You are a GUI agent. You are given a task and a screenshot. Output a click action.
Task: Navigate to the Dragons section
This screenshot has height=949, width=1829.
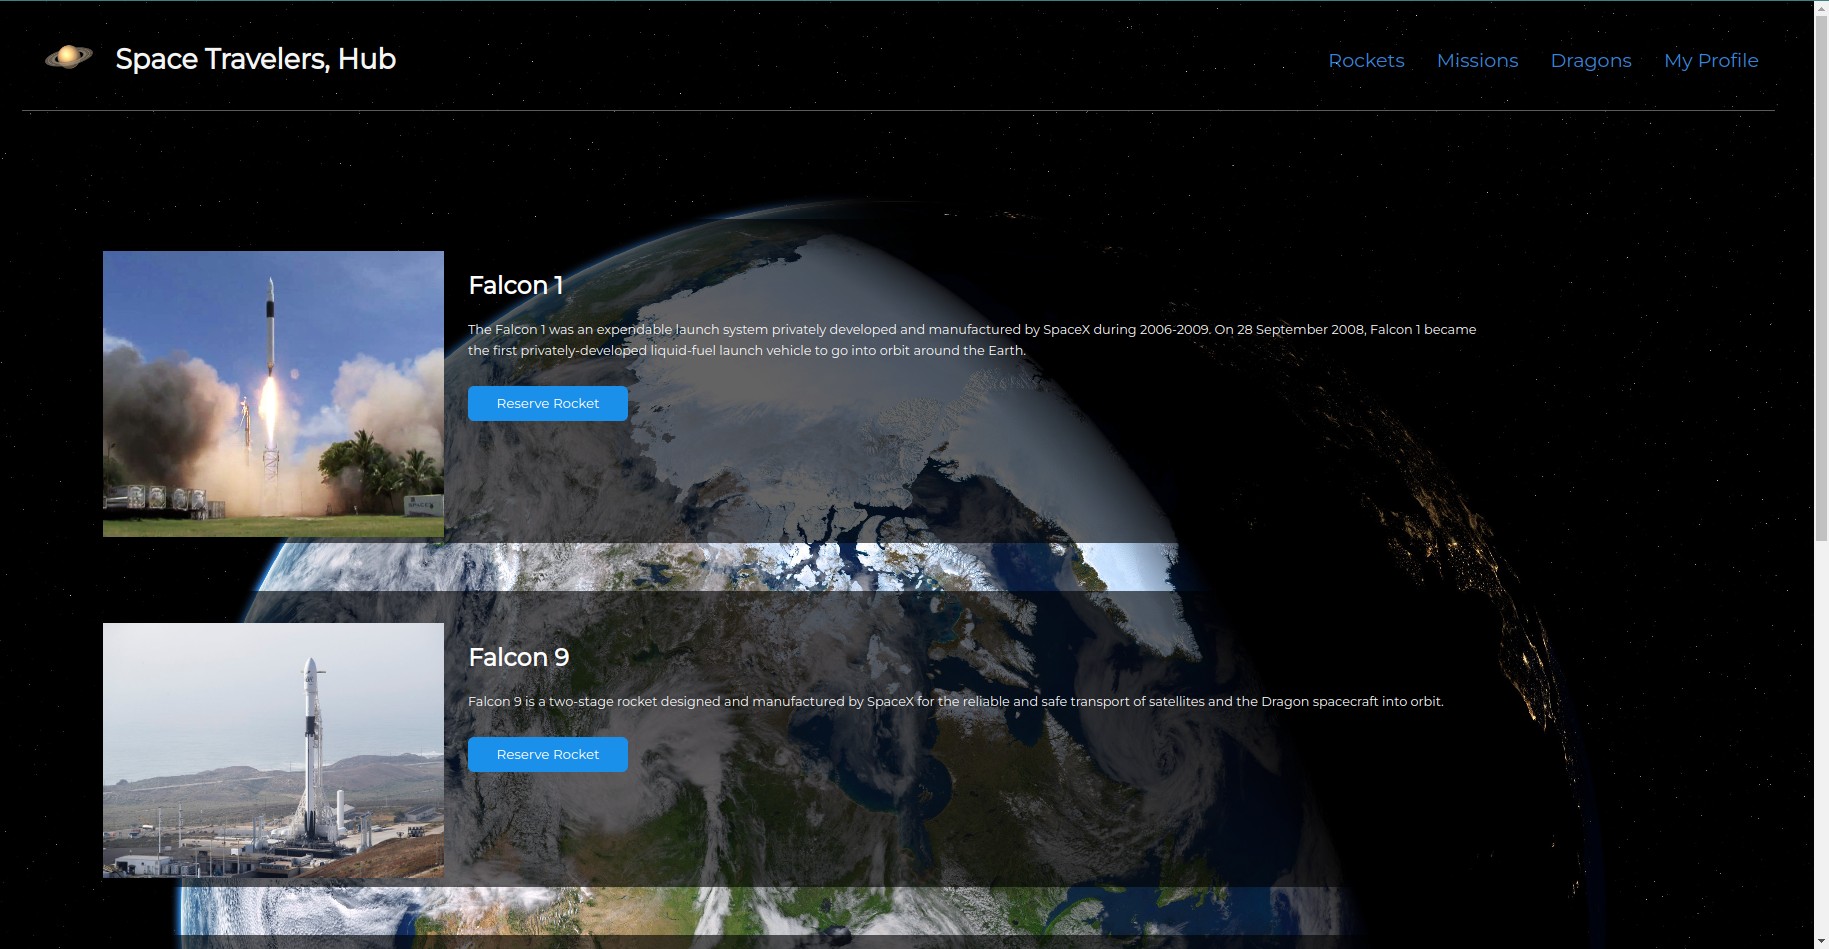(x=1591, y=60)
